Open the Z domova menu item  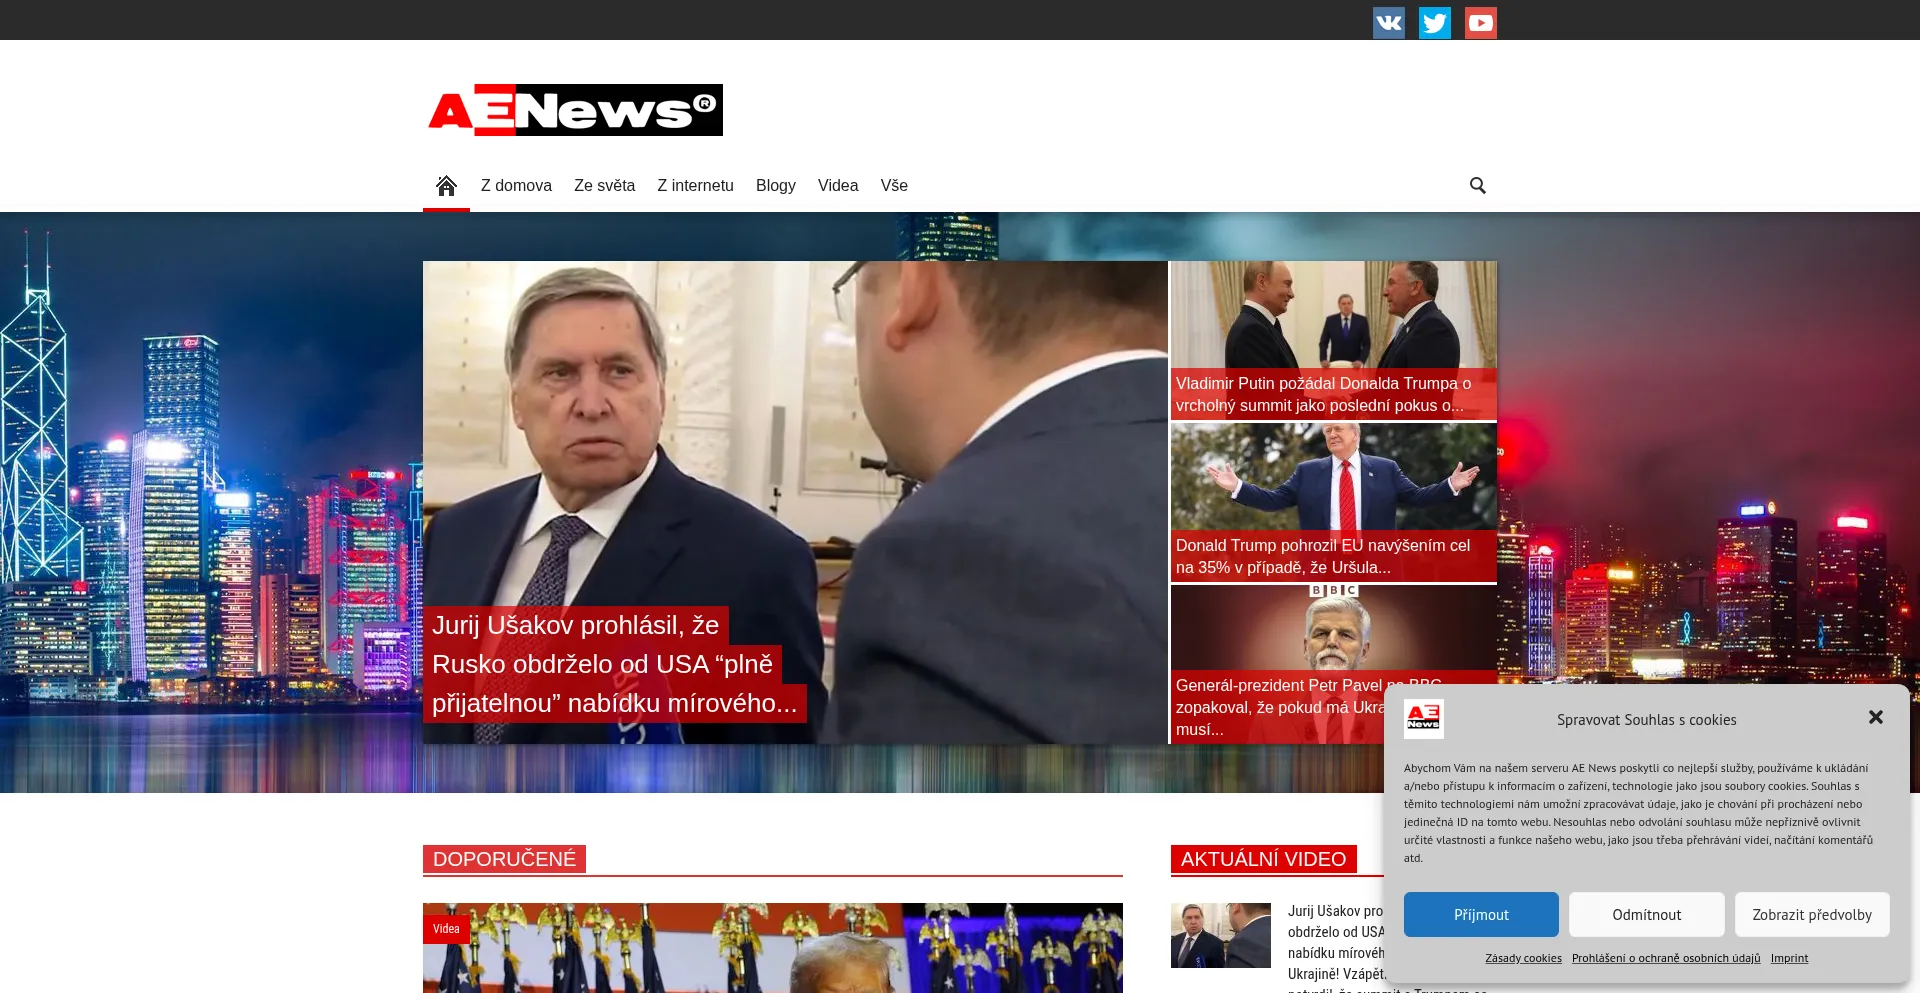[516, 186]
